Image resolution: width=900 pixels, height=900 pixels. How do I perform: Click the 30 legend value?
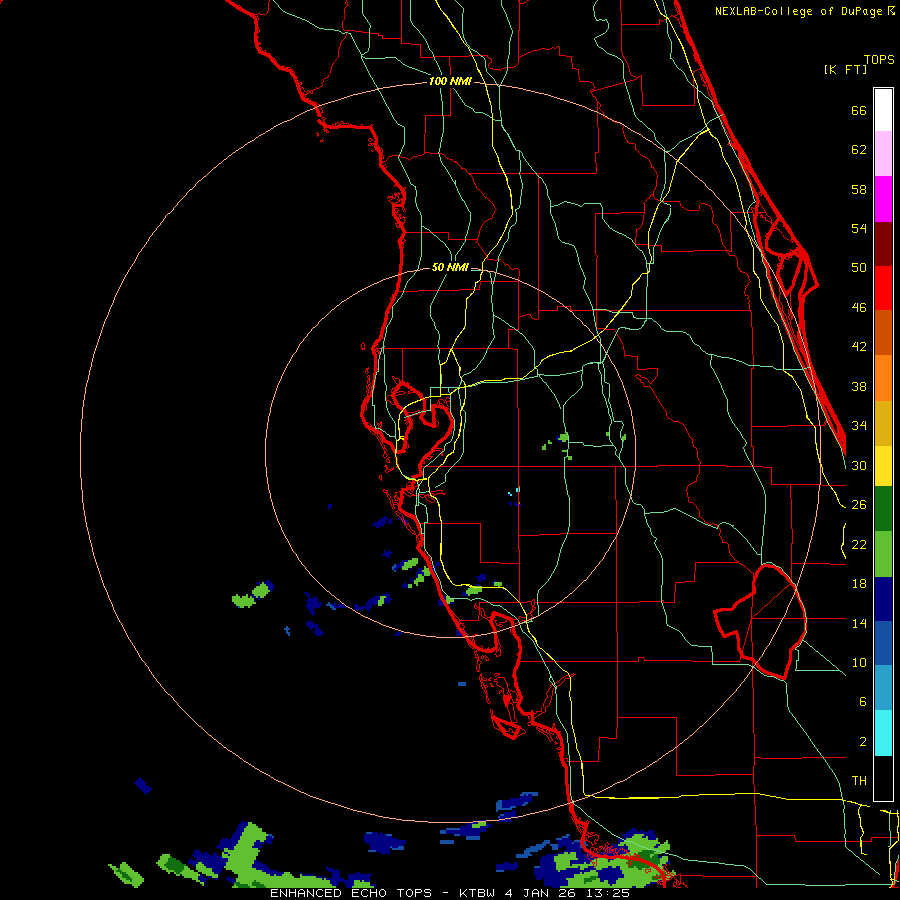pyautogui.click(x=859, y=465)
